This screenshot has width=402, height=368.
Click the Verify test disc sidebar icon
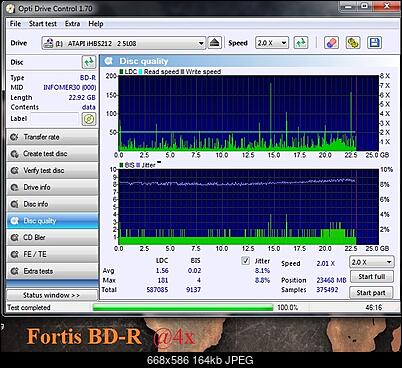click(14, 171)
